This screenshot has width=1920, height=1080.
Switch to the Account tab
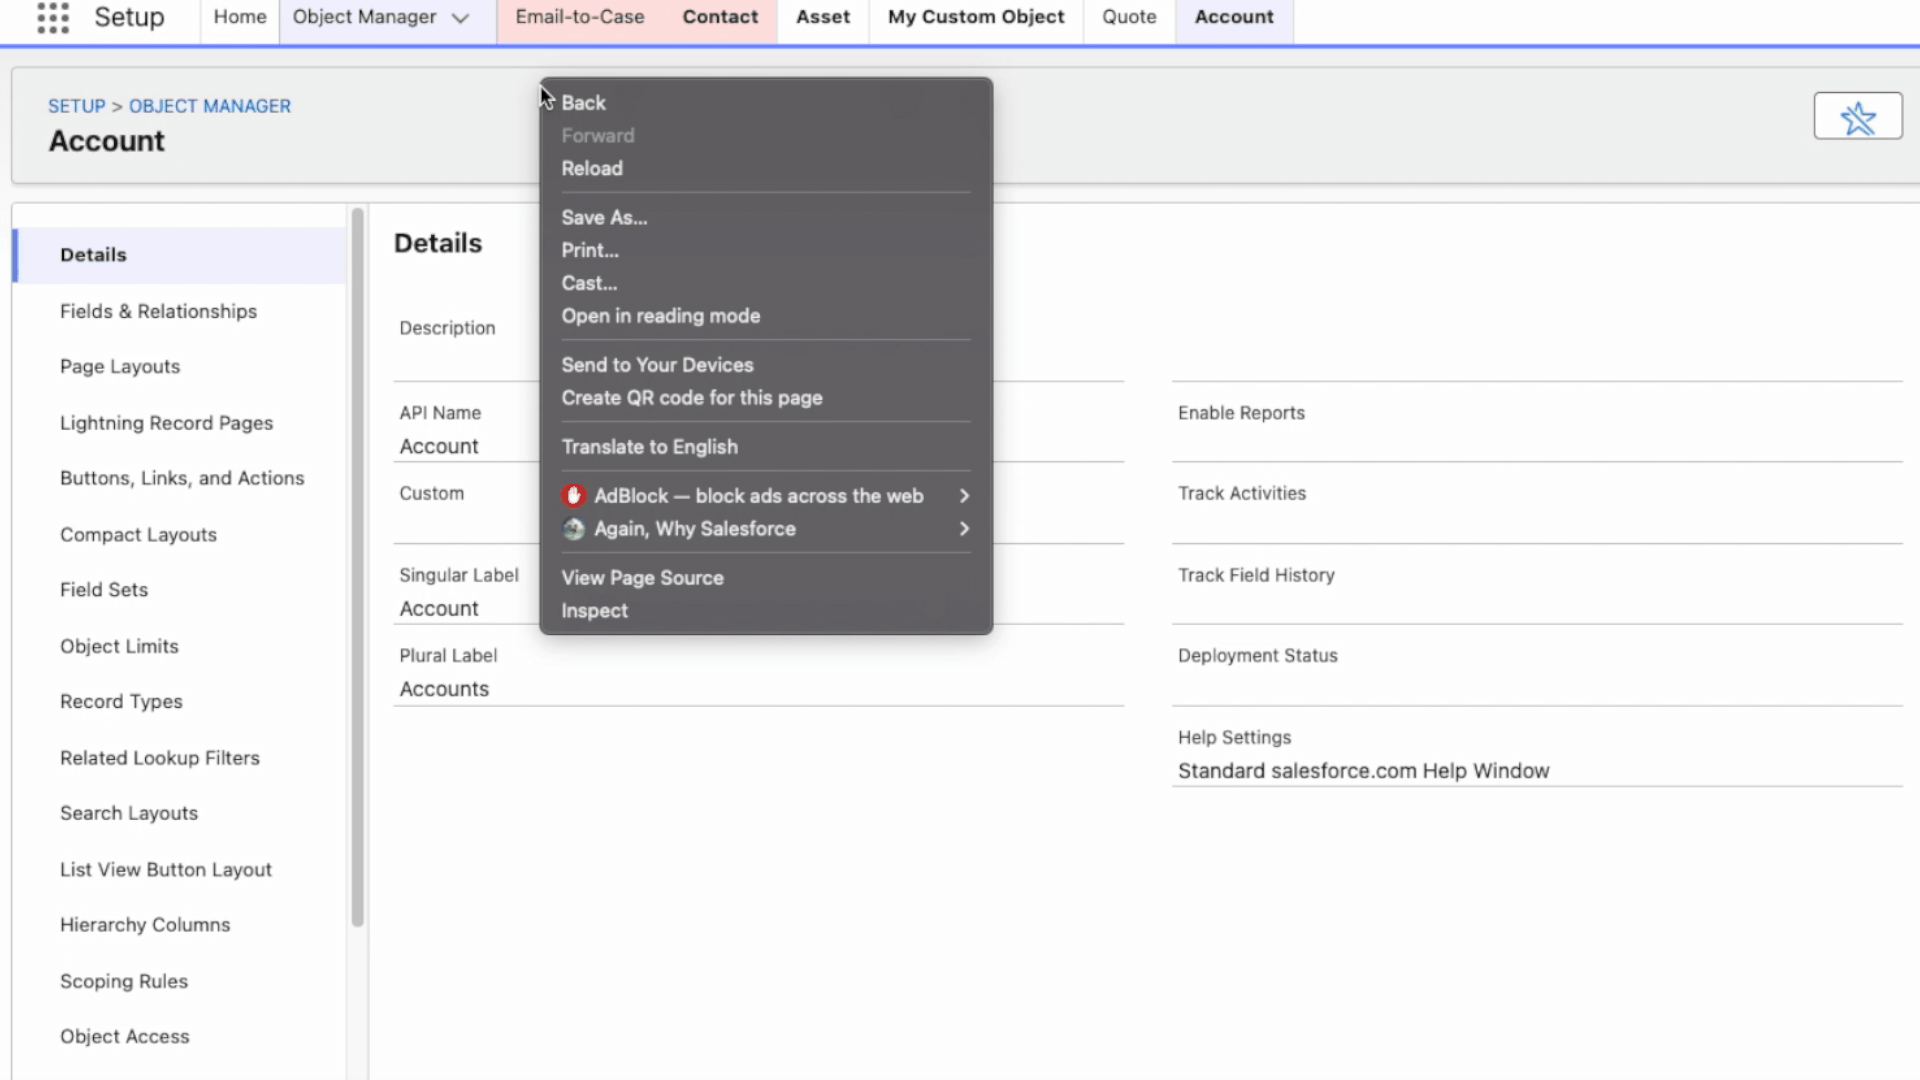[1234, 17]
